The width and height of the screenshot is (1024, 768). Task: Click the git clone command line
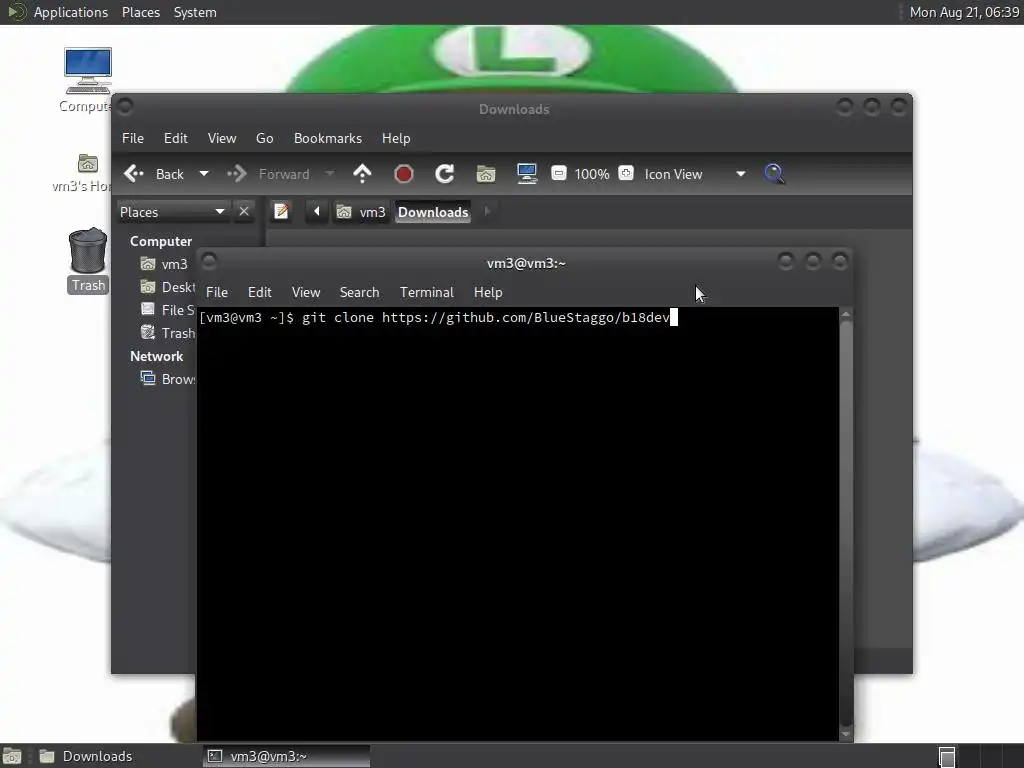438,317
